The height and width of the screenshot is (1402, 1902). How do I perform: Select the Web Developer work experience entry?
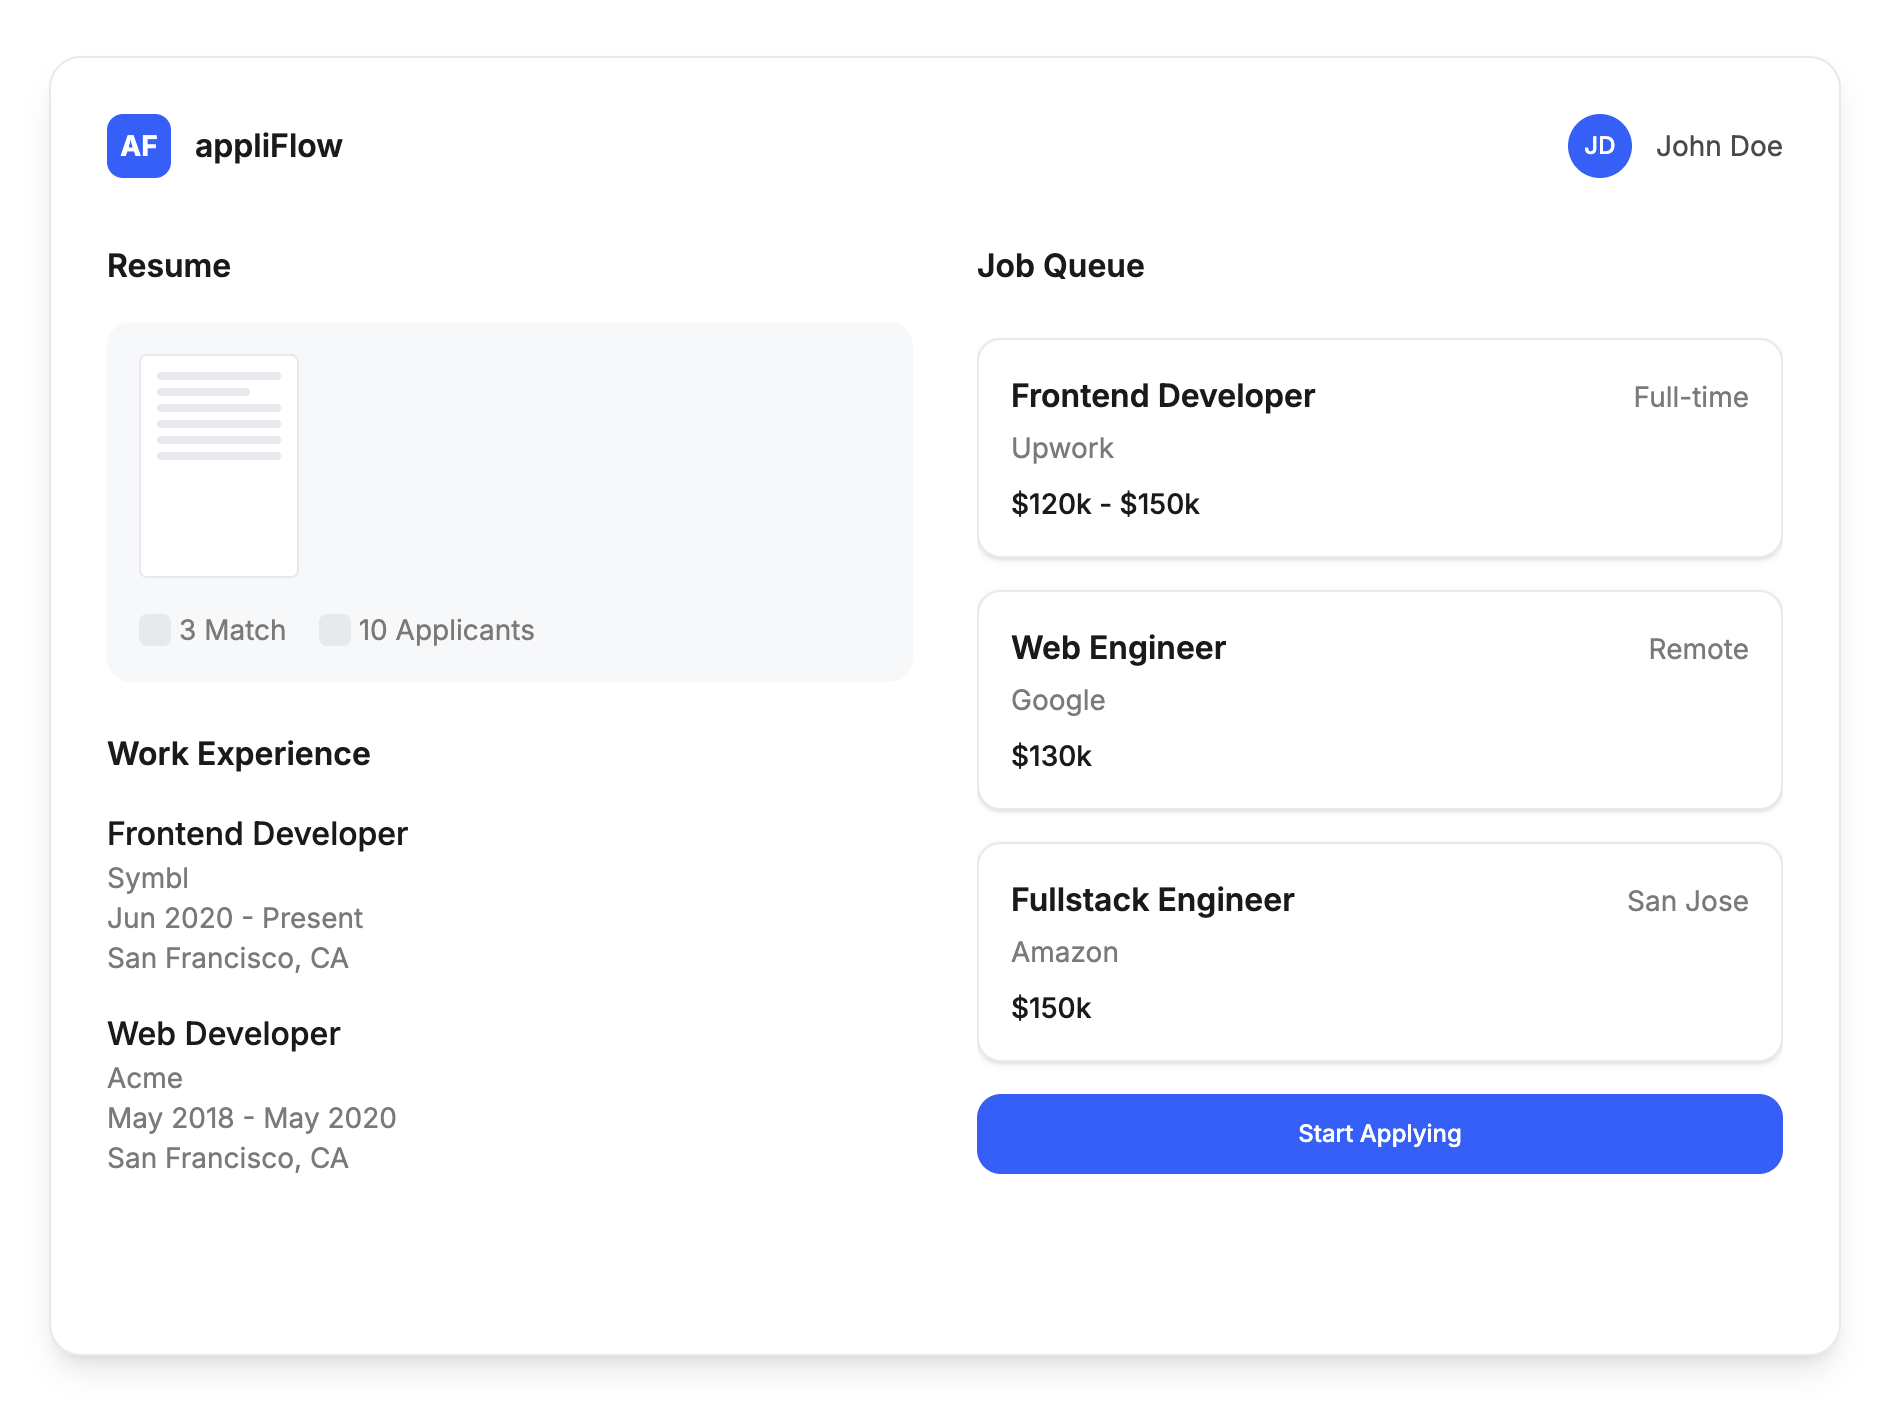[224, 1034]
